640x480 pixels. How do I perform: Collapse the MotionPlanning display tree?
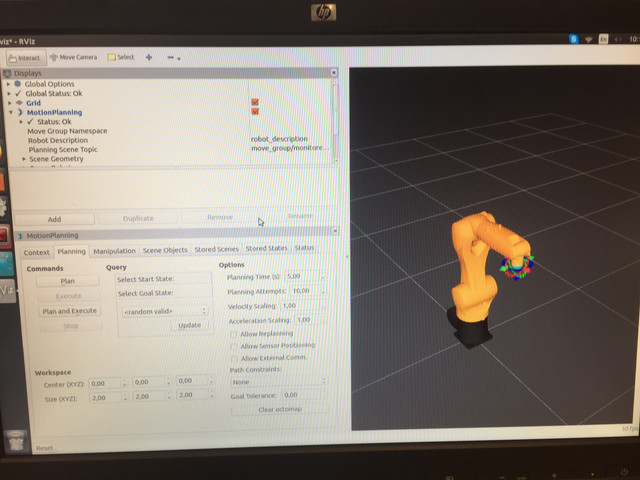pos(11,112)
